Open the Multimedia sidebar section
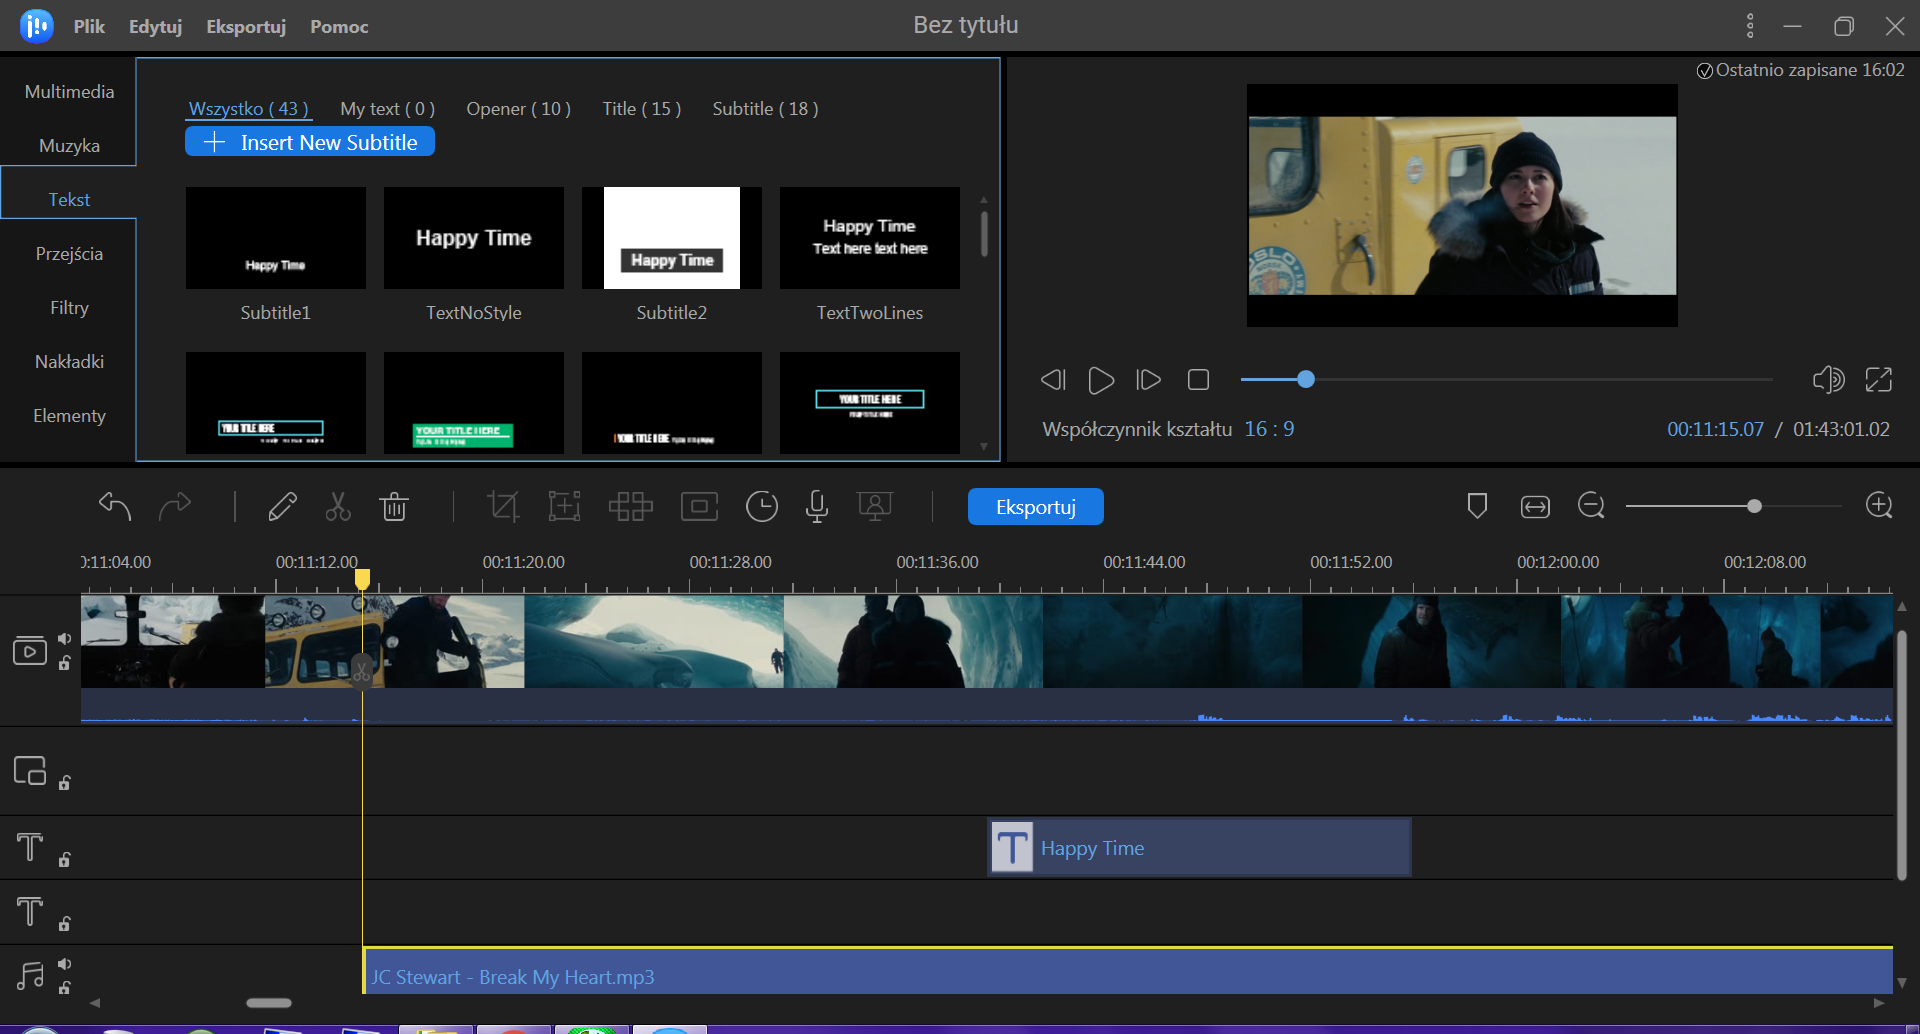Viewport: 1920px width, 1034px height. click(69, 92)
